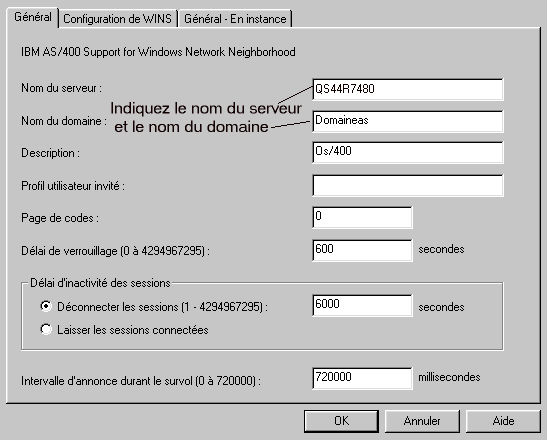Click the session timeout field showing 6000
Image resolution: width=547 pixels, height=440 pixels.
tap(362, 305)
